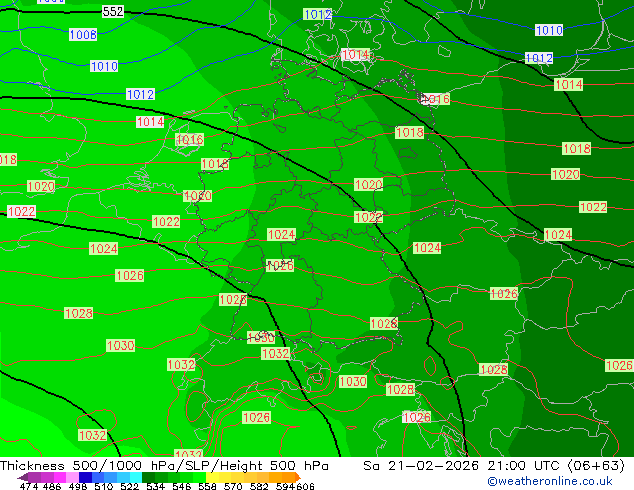Select the map title 'Thickness 500/1000 hPa/SLP/Height 500 hPa'
The height and width of the screenshot is (490, 634).
tap(164, 466)
